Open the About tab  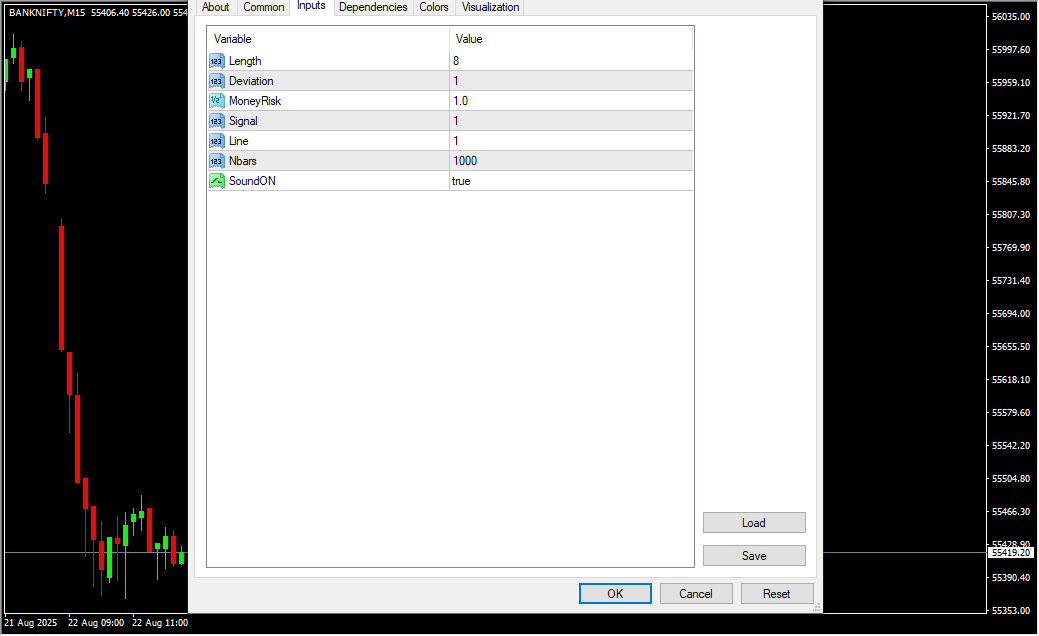coord(215,7)
